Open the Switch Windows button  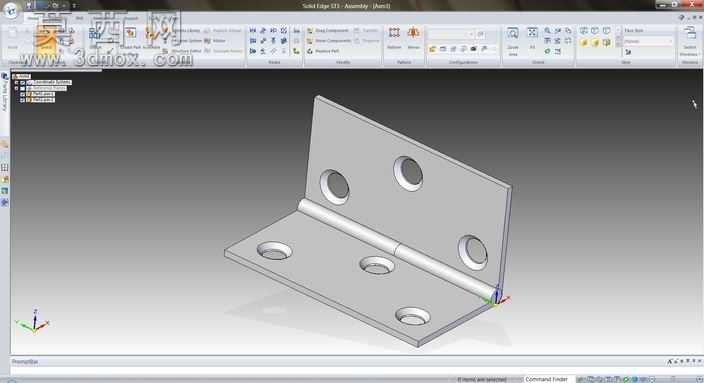pos(689,40)
